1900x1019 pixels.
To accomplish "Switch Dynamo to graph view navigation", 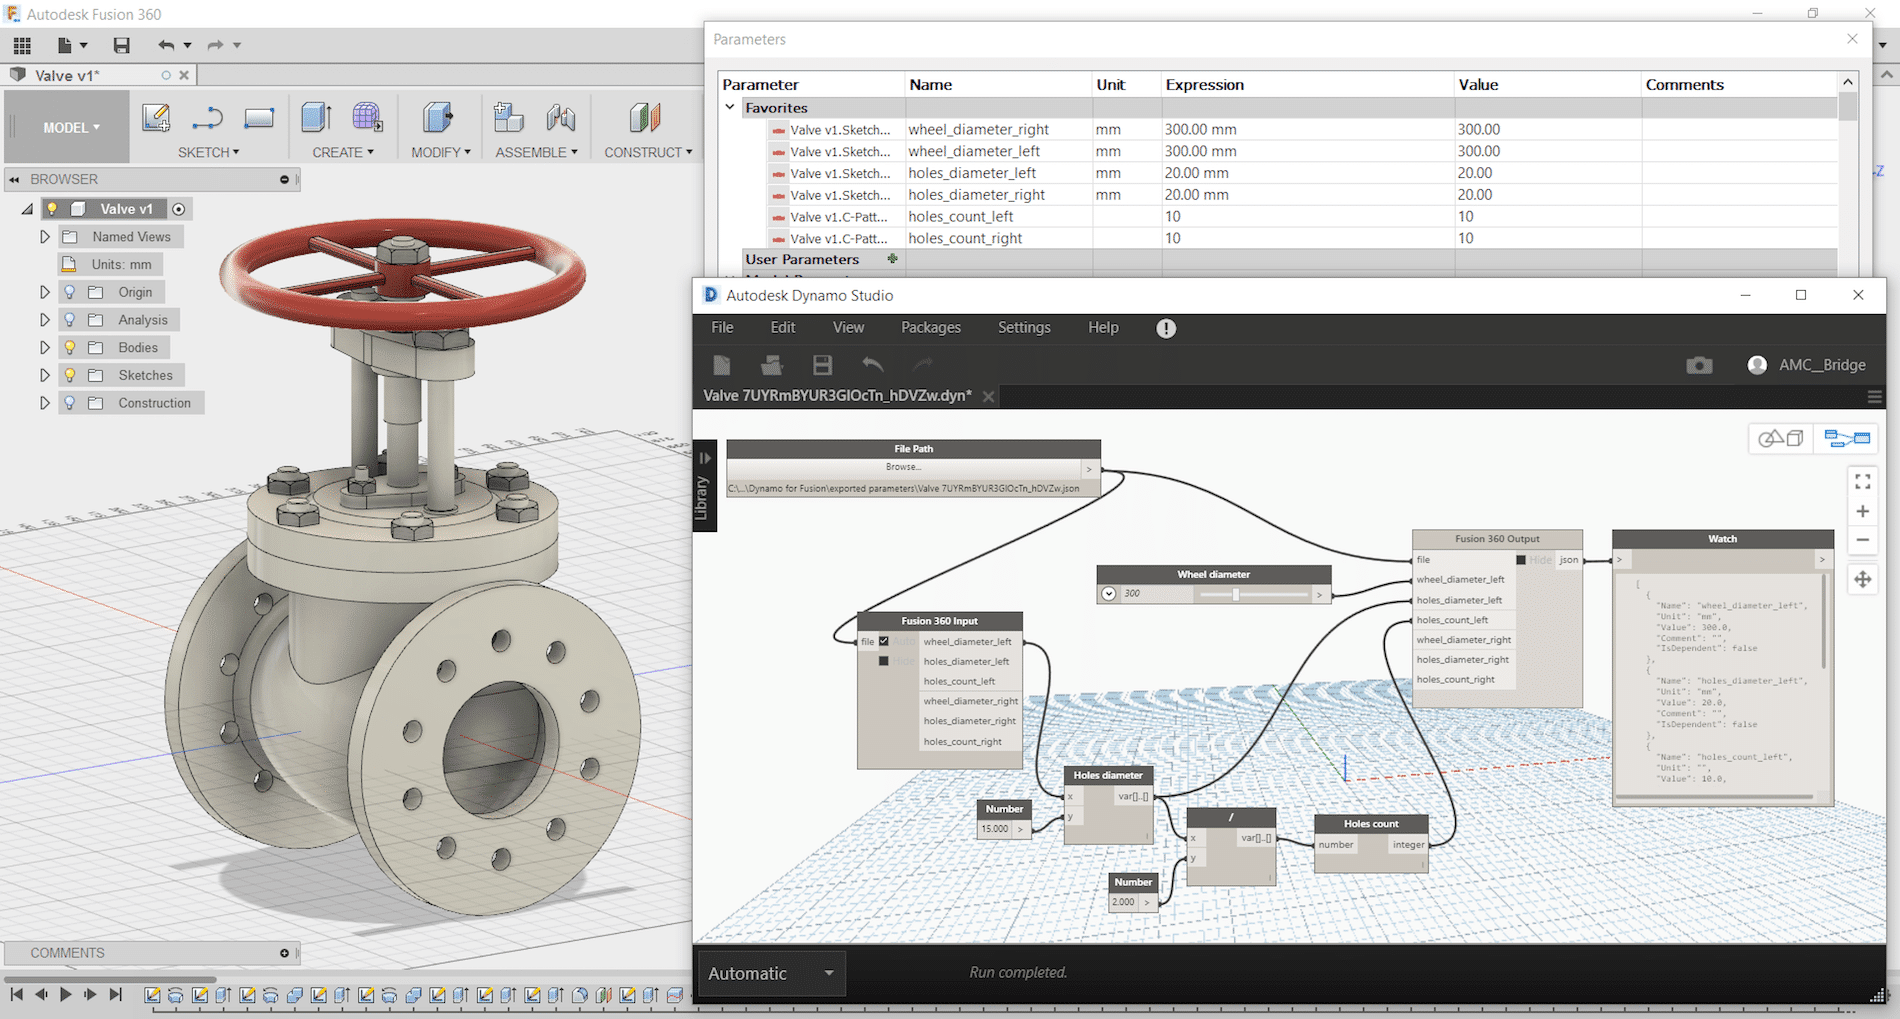I will coord(1846,438).
